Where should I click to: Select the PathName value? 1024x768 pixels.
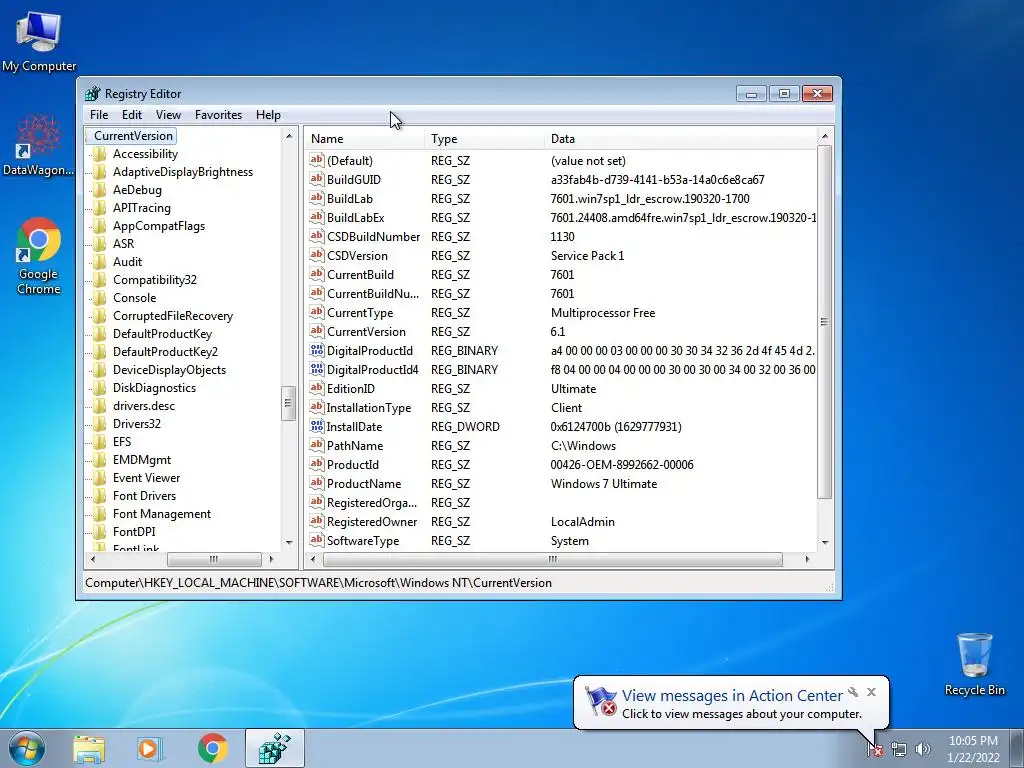[355, 445]
